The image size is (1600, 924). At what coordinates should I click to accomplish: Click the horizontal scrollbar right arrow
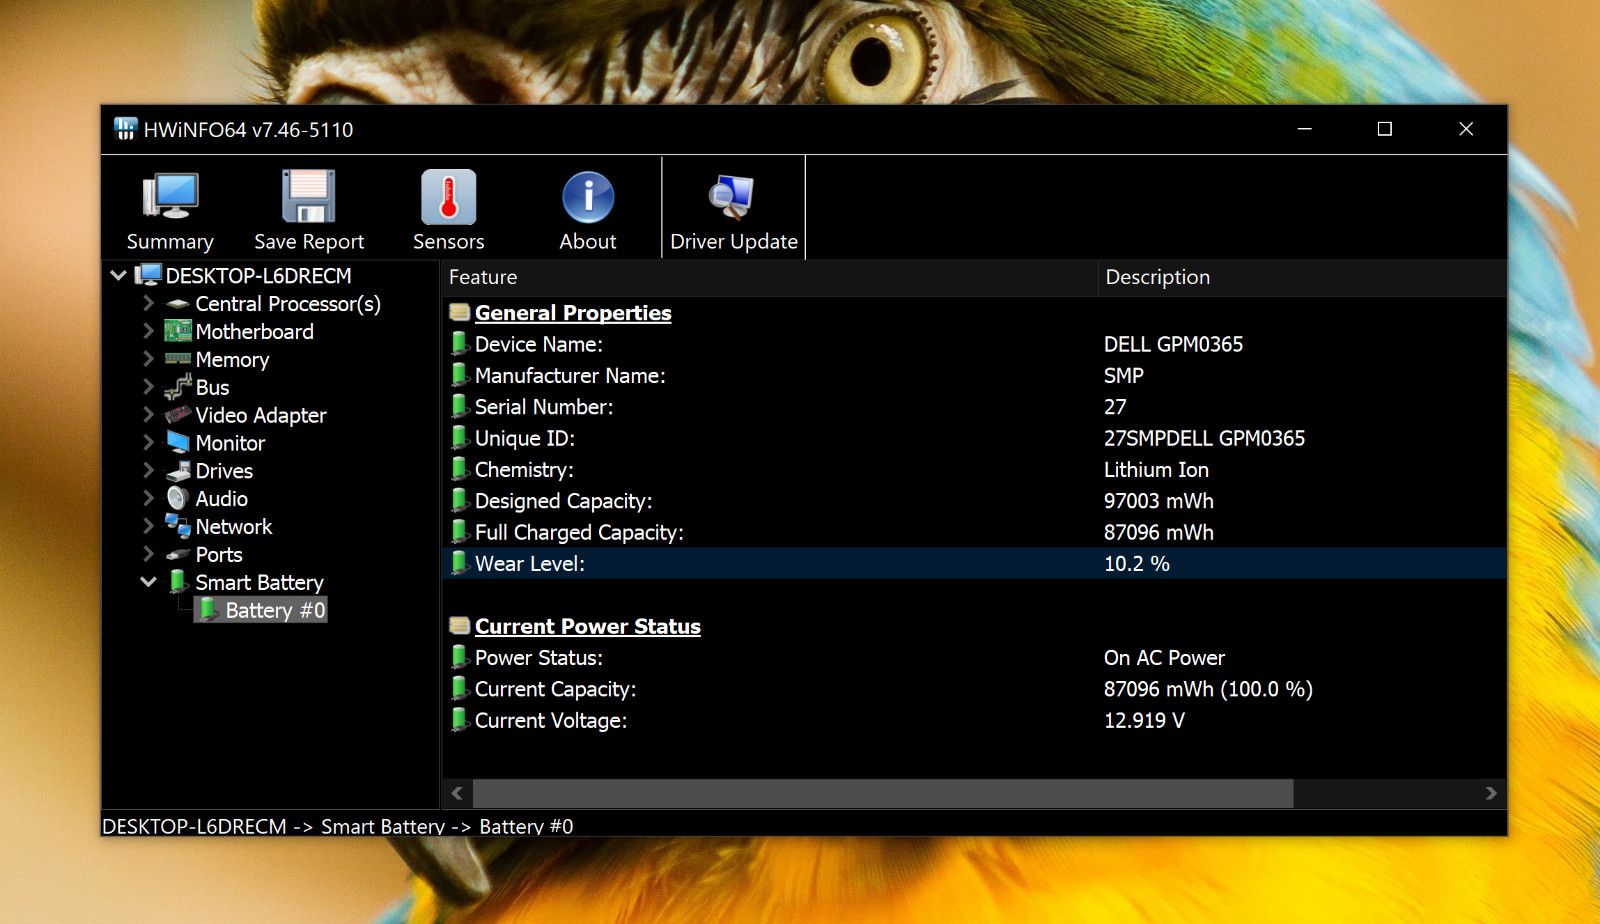click(x=1491, y=793)
